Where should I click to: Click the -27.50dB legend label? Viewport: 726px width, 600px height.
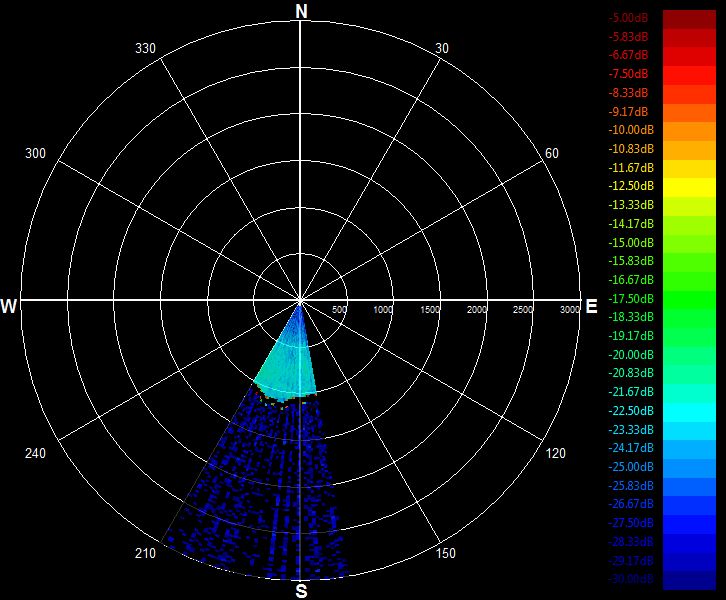pos(631,523)
